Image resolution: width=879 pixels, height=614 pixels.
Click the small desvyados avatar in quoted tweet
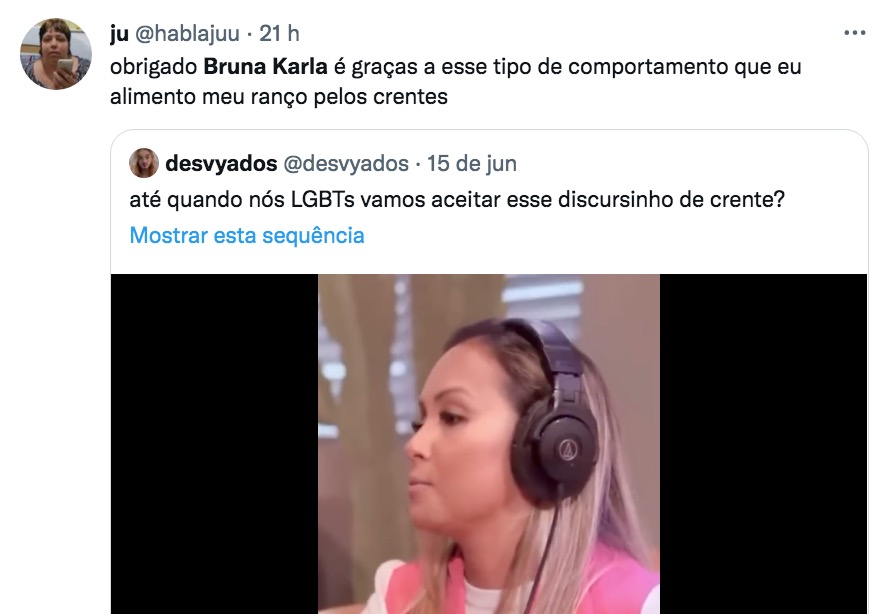pyautogui.click(x=144, y=163)
